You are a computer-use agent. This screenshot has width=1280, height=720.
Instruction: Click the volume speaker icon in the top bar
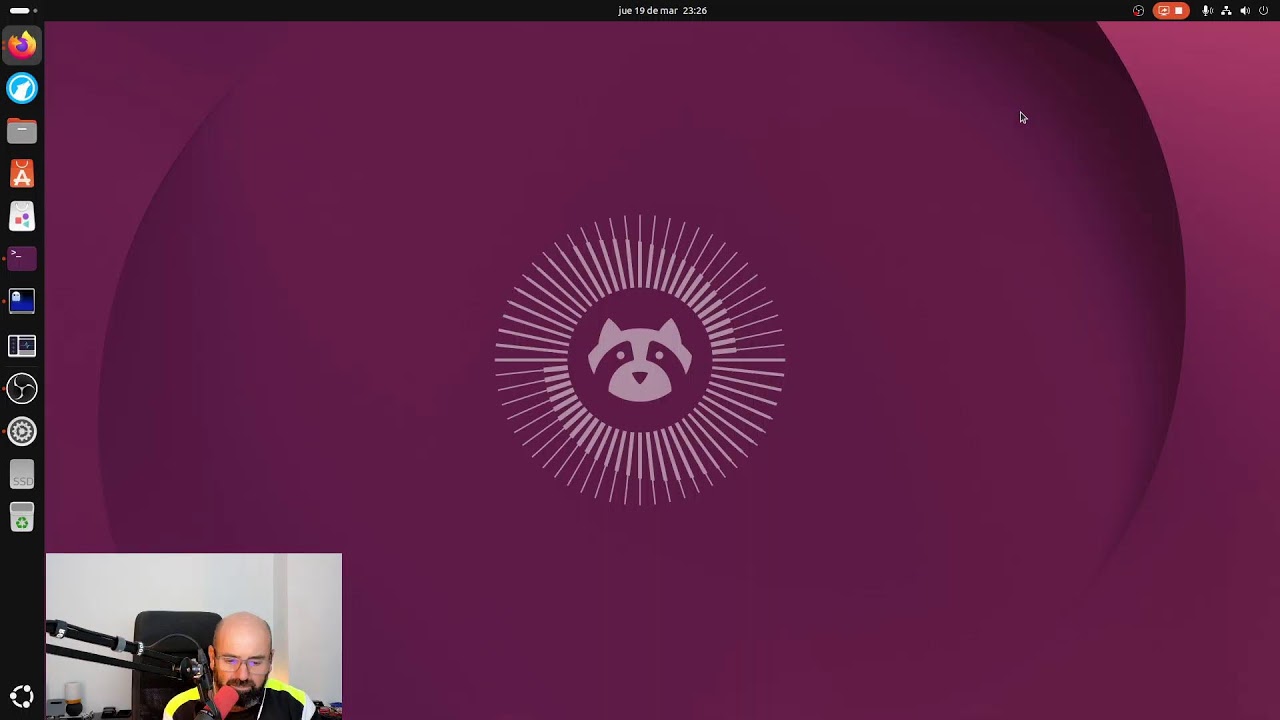tap(1245, 10)
